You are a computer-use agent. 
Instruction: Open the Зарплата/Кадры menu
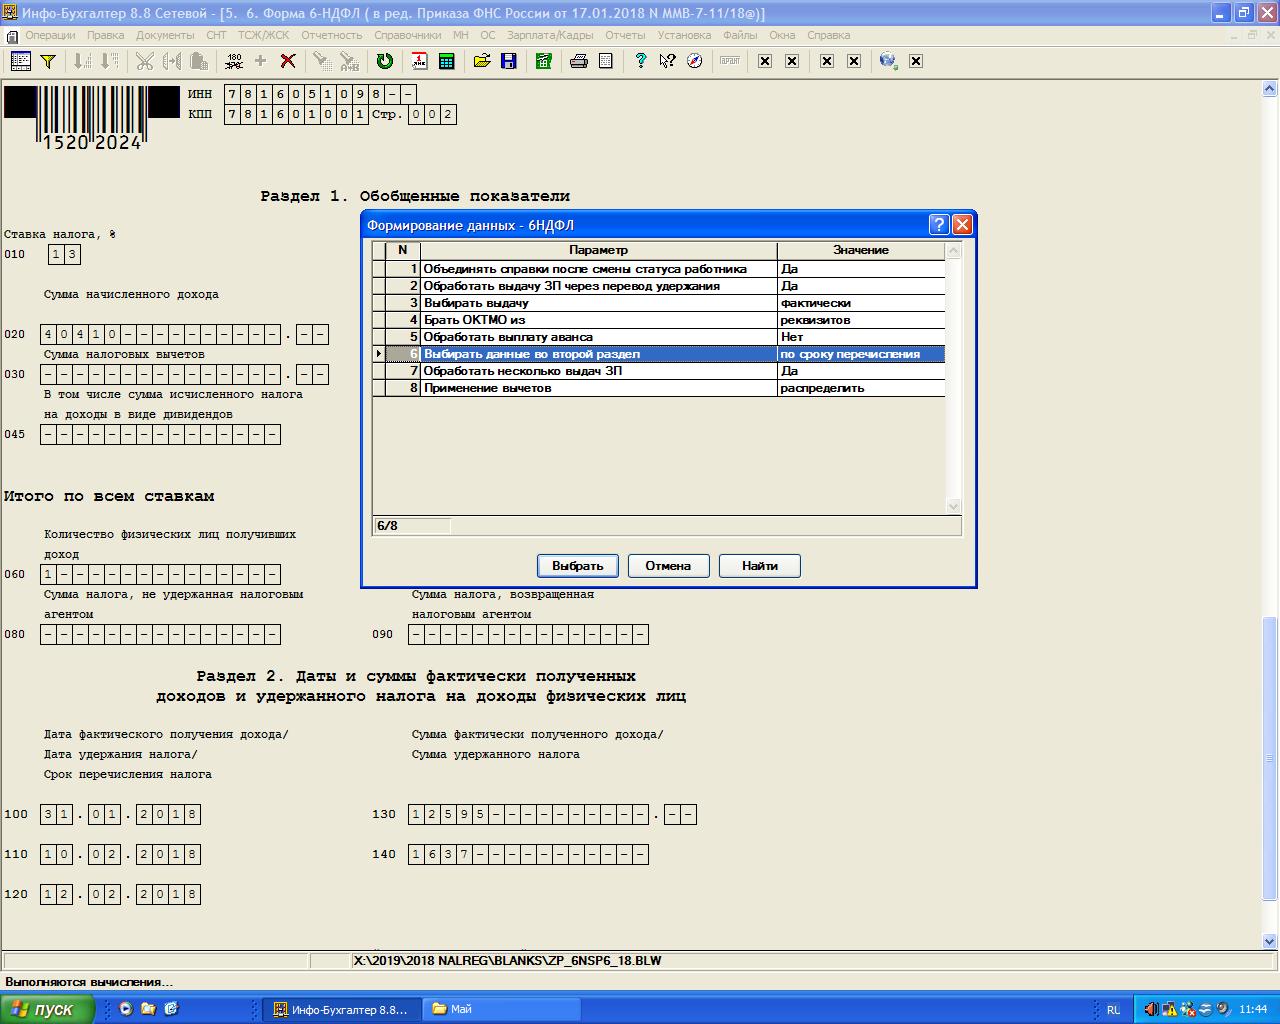point(550,35)
